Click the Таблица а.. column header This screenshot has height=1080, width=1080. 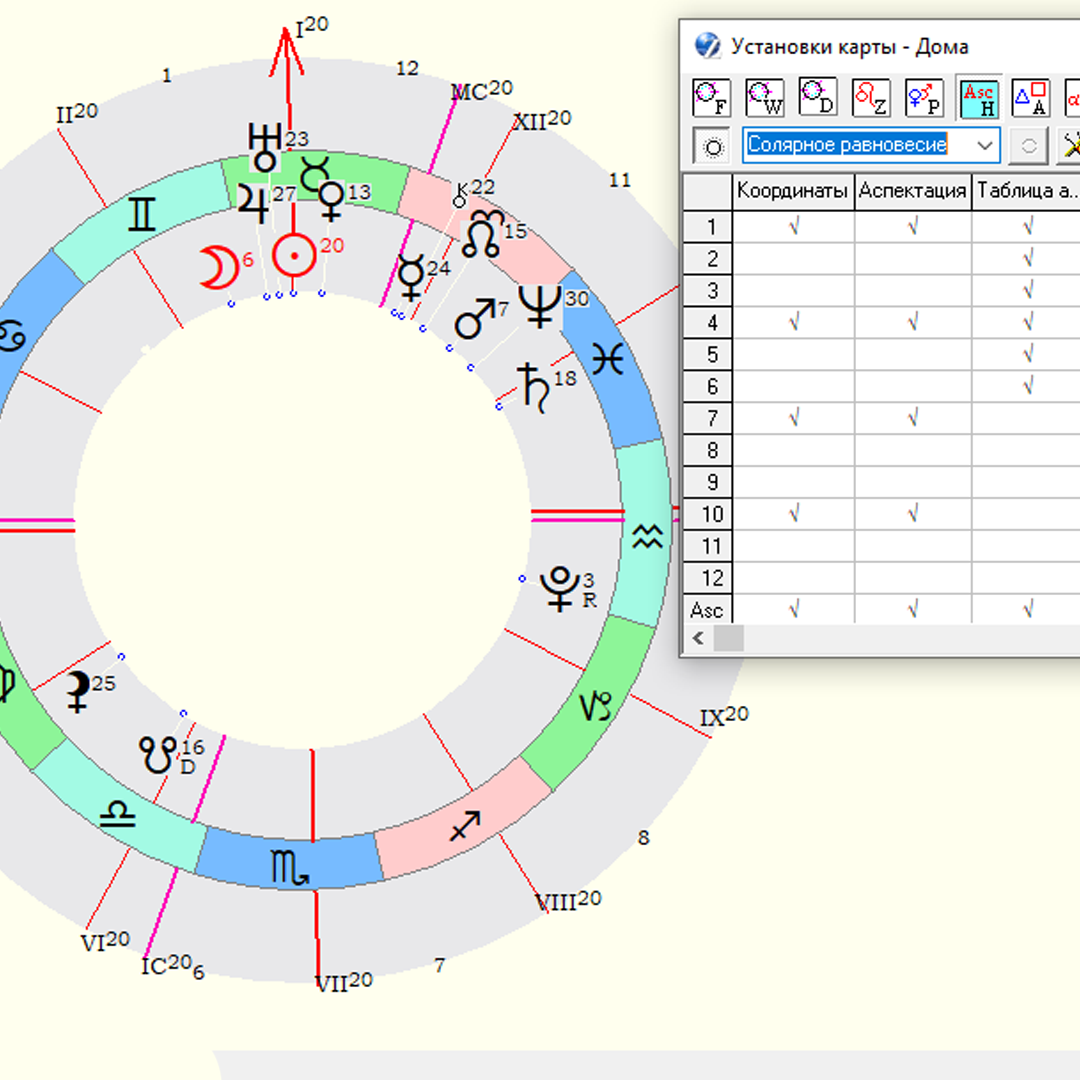(x=1026, y=191)
